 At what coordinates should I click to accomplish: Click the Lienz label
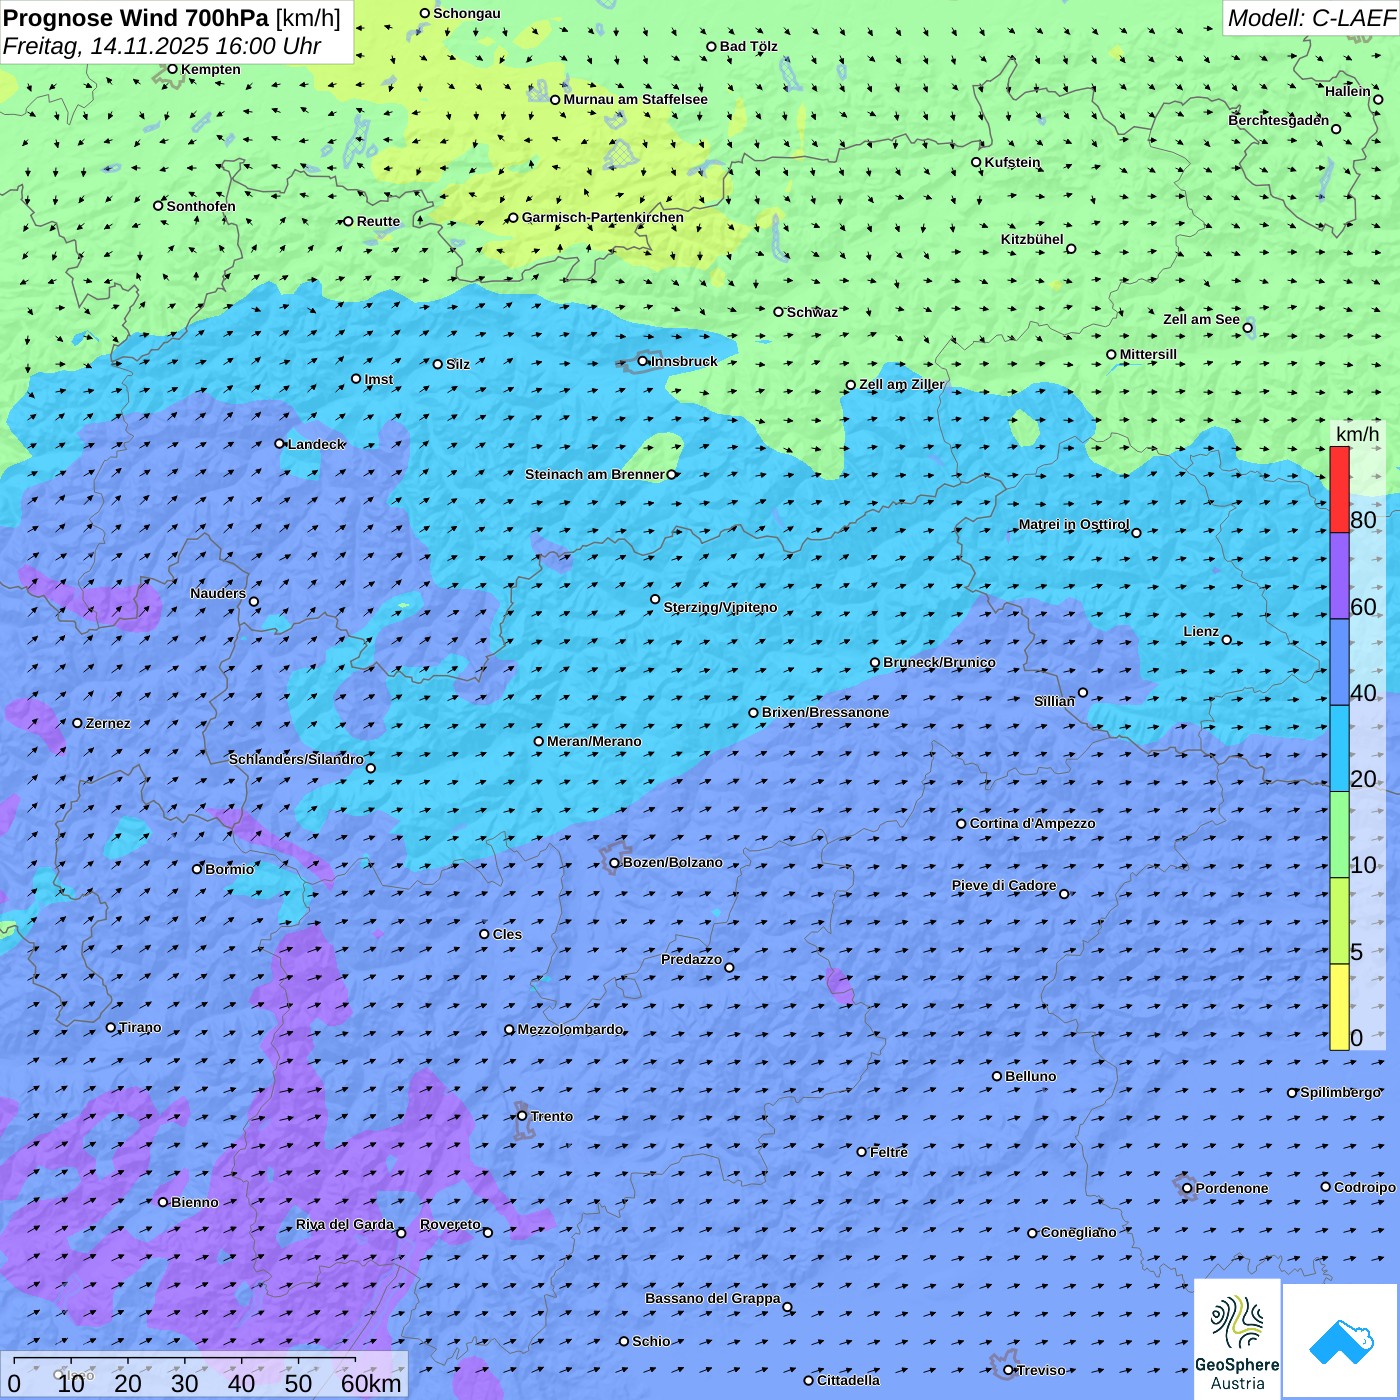1201,631
